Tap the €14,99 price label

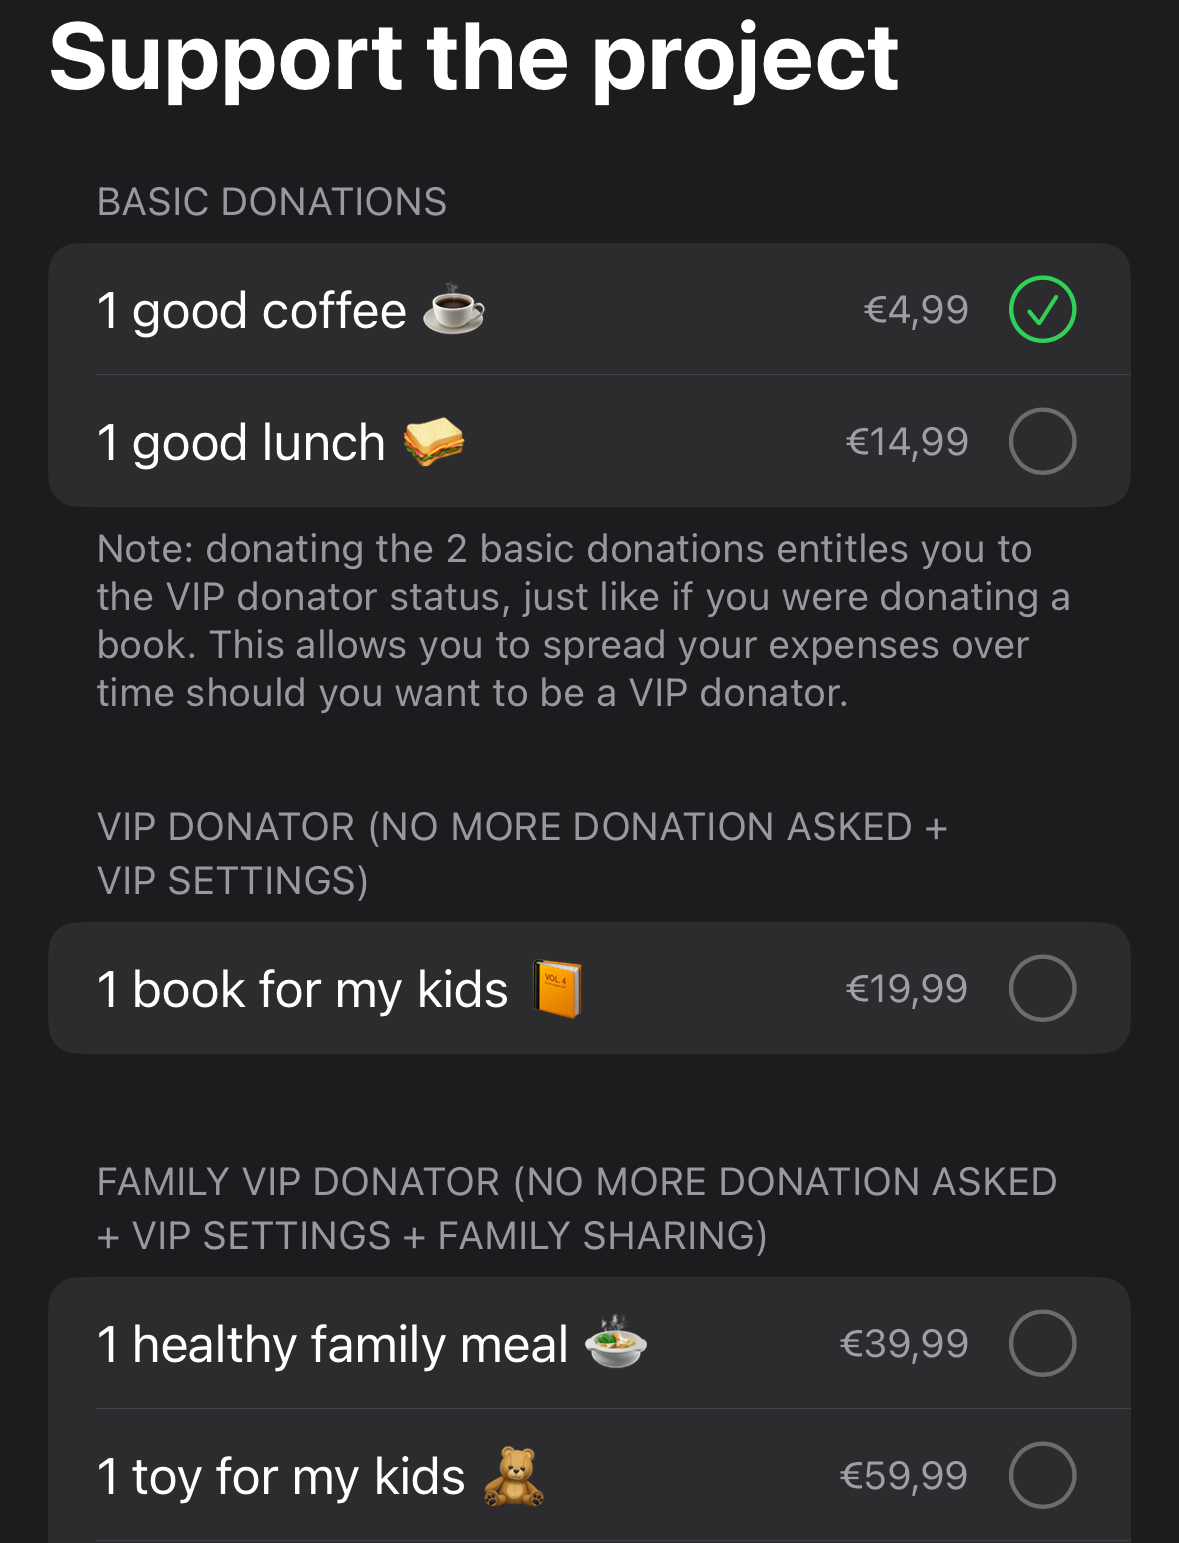point(907,442)
